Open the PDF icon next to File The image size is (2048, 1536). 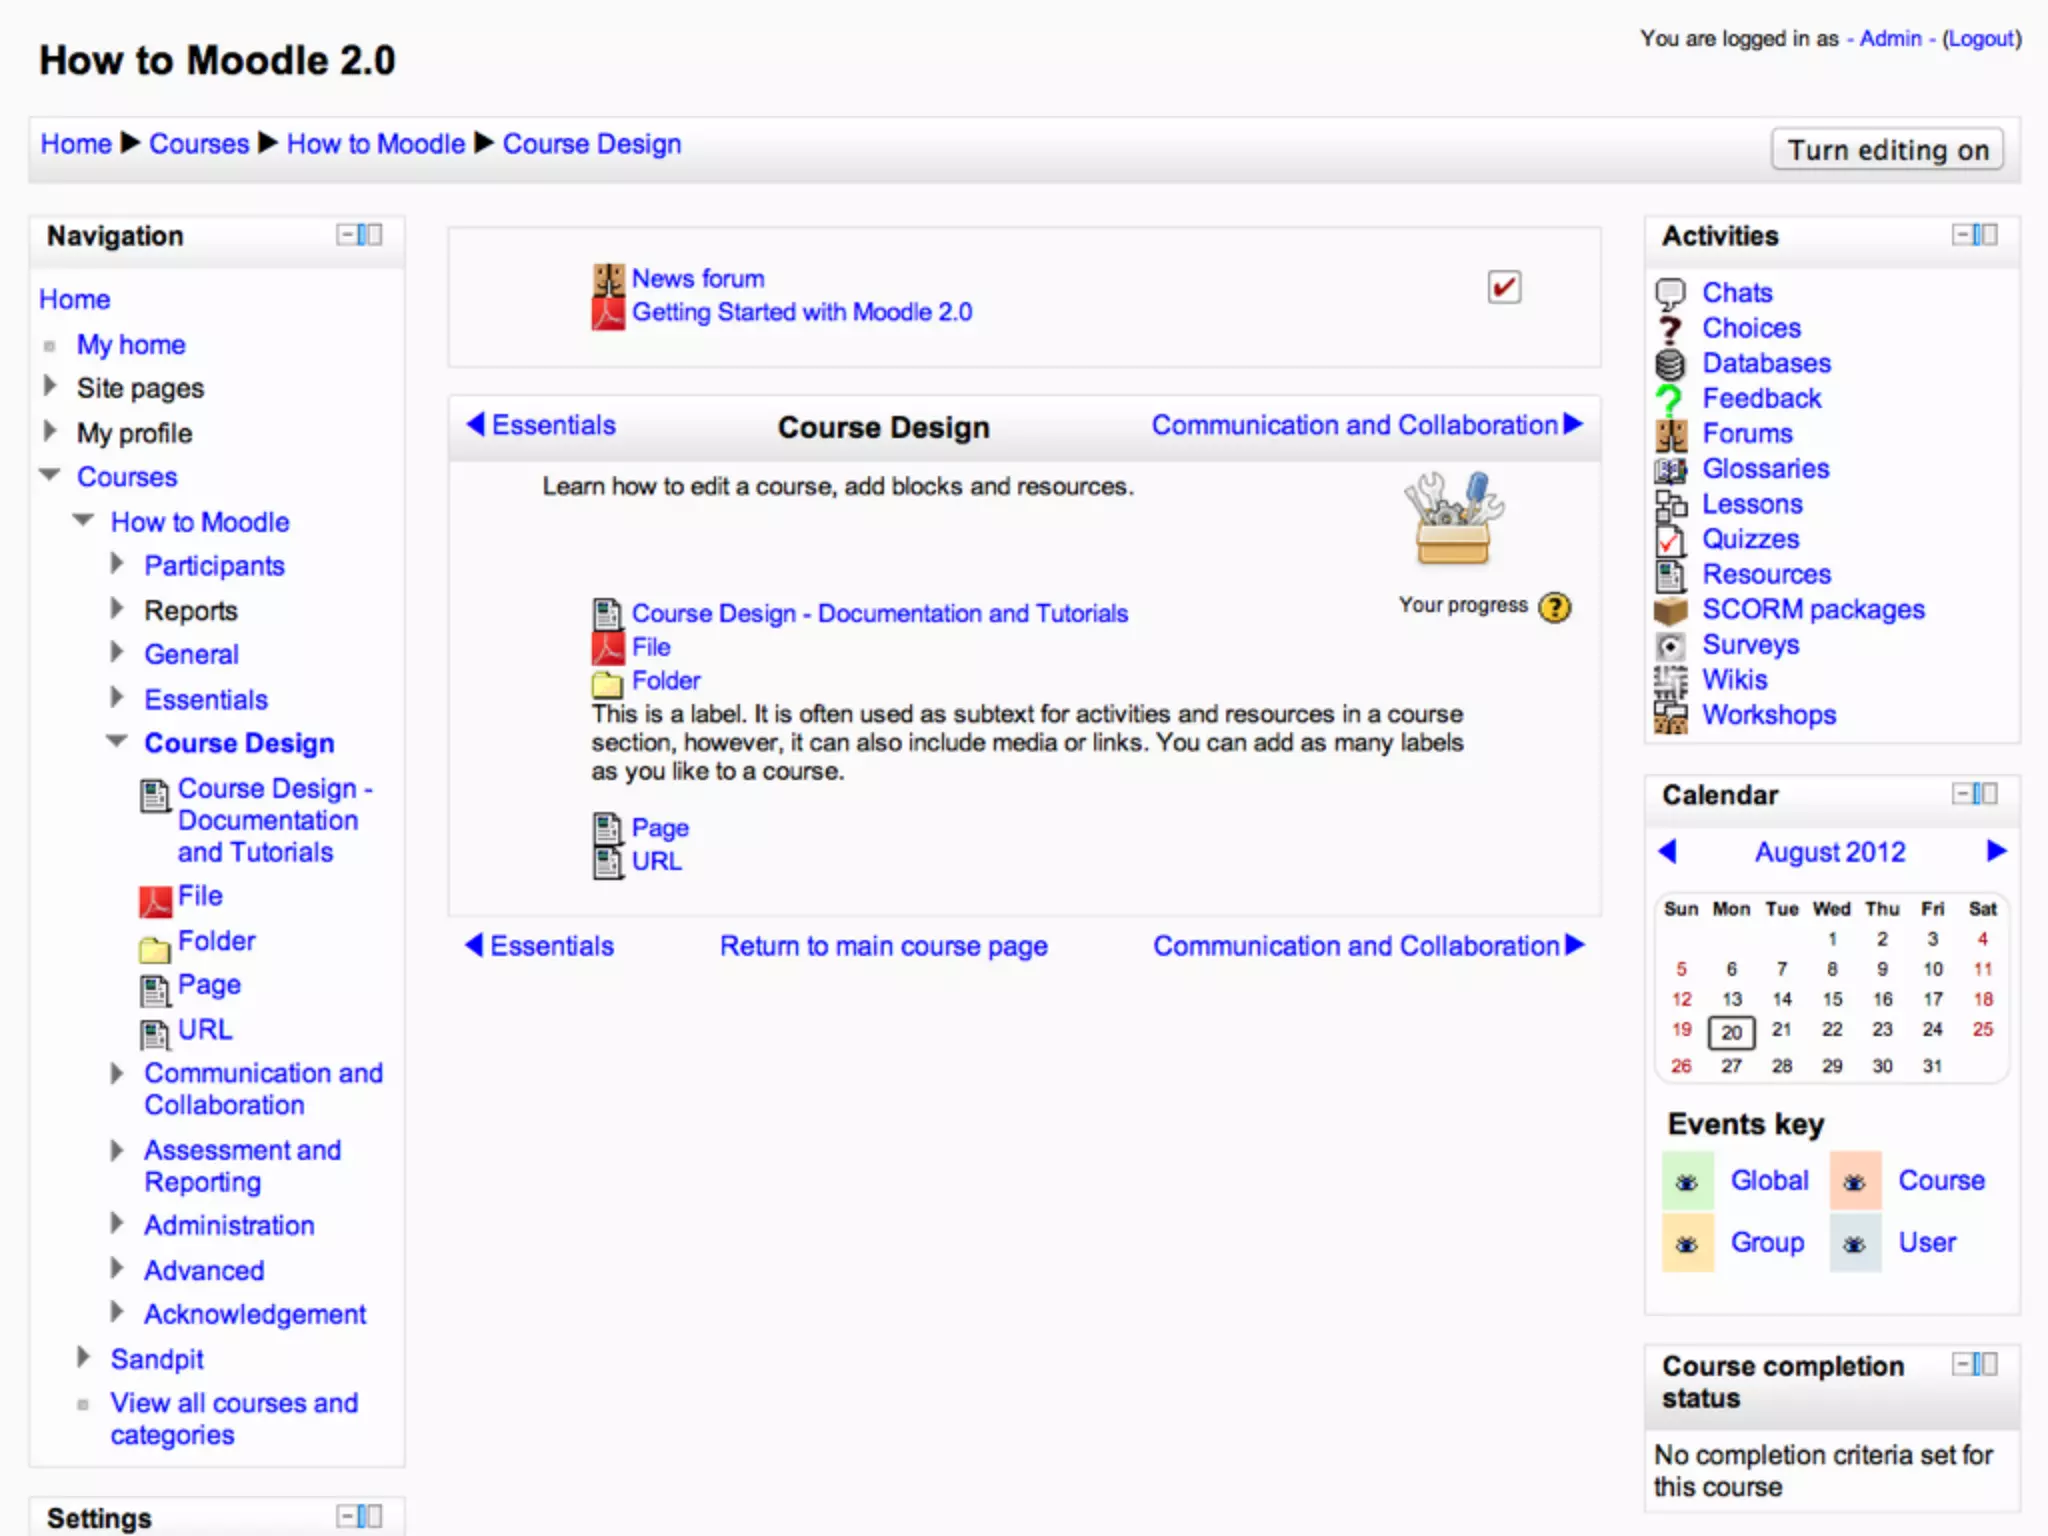tap(607, 648)
